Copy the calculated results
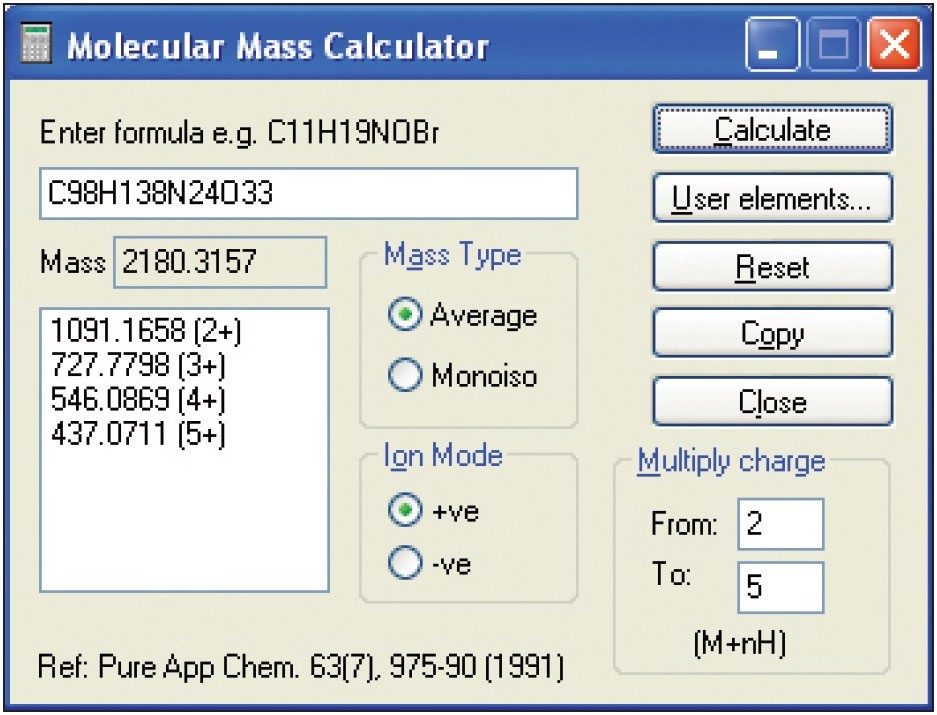Screen dimensions: 937x715 point(772,333)
